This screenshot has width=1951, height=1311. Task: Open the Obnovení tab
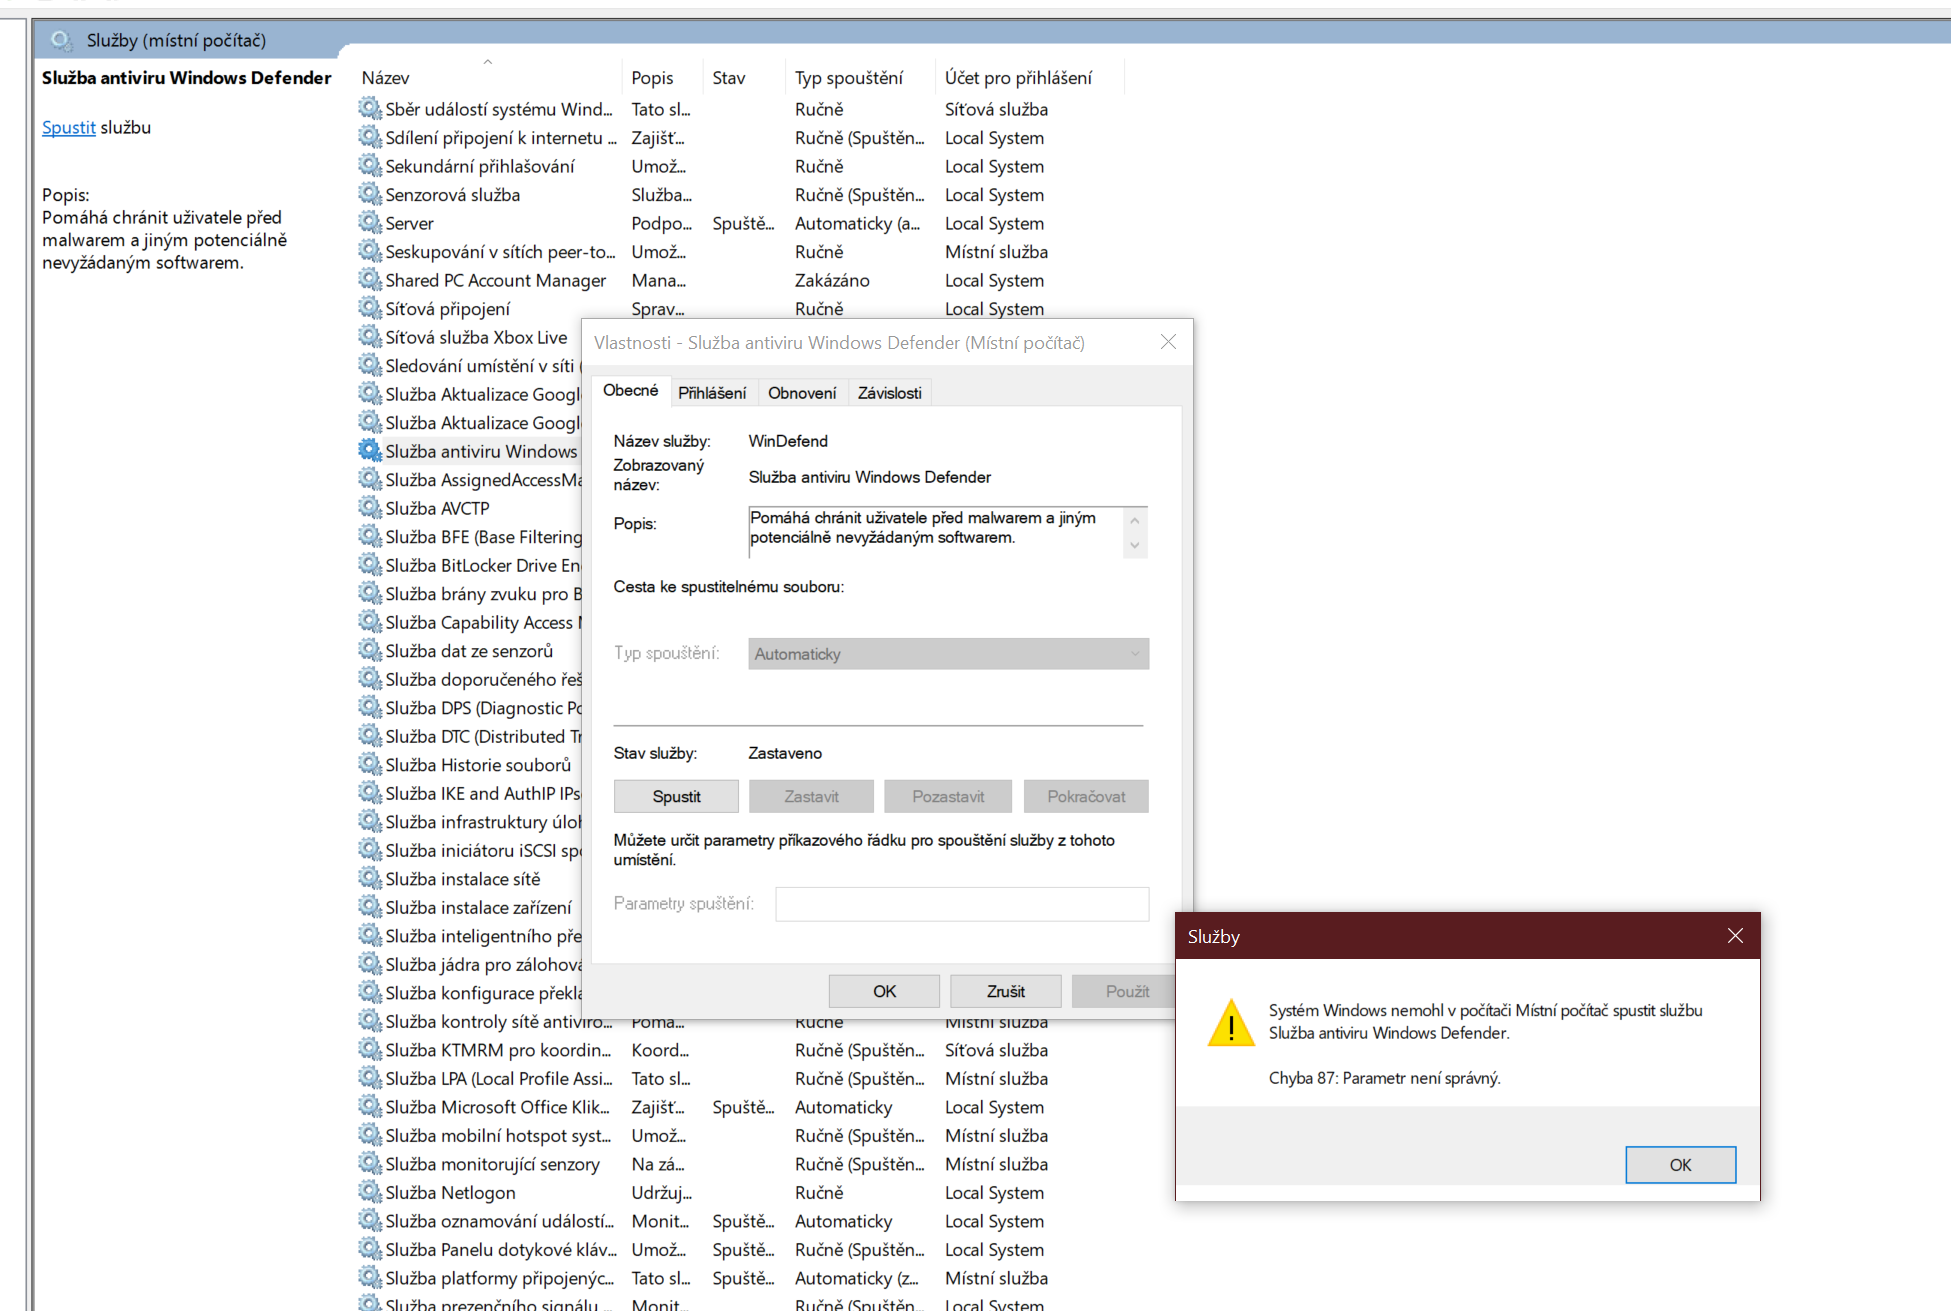click(x=801, y=393)
